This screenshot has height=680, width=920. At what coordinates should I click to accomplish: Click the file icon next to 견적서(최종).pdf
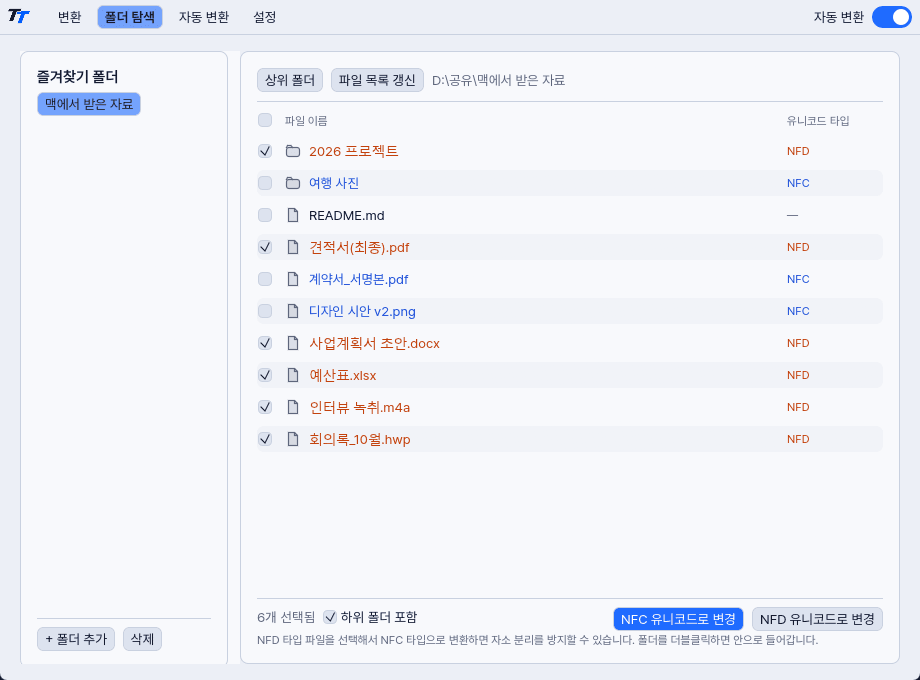click(x=293, y=247)
